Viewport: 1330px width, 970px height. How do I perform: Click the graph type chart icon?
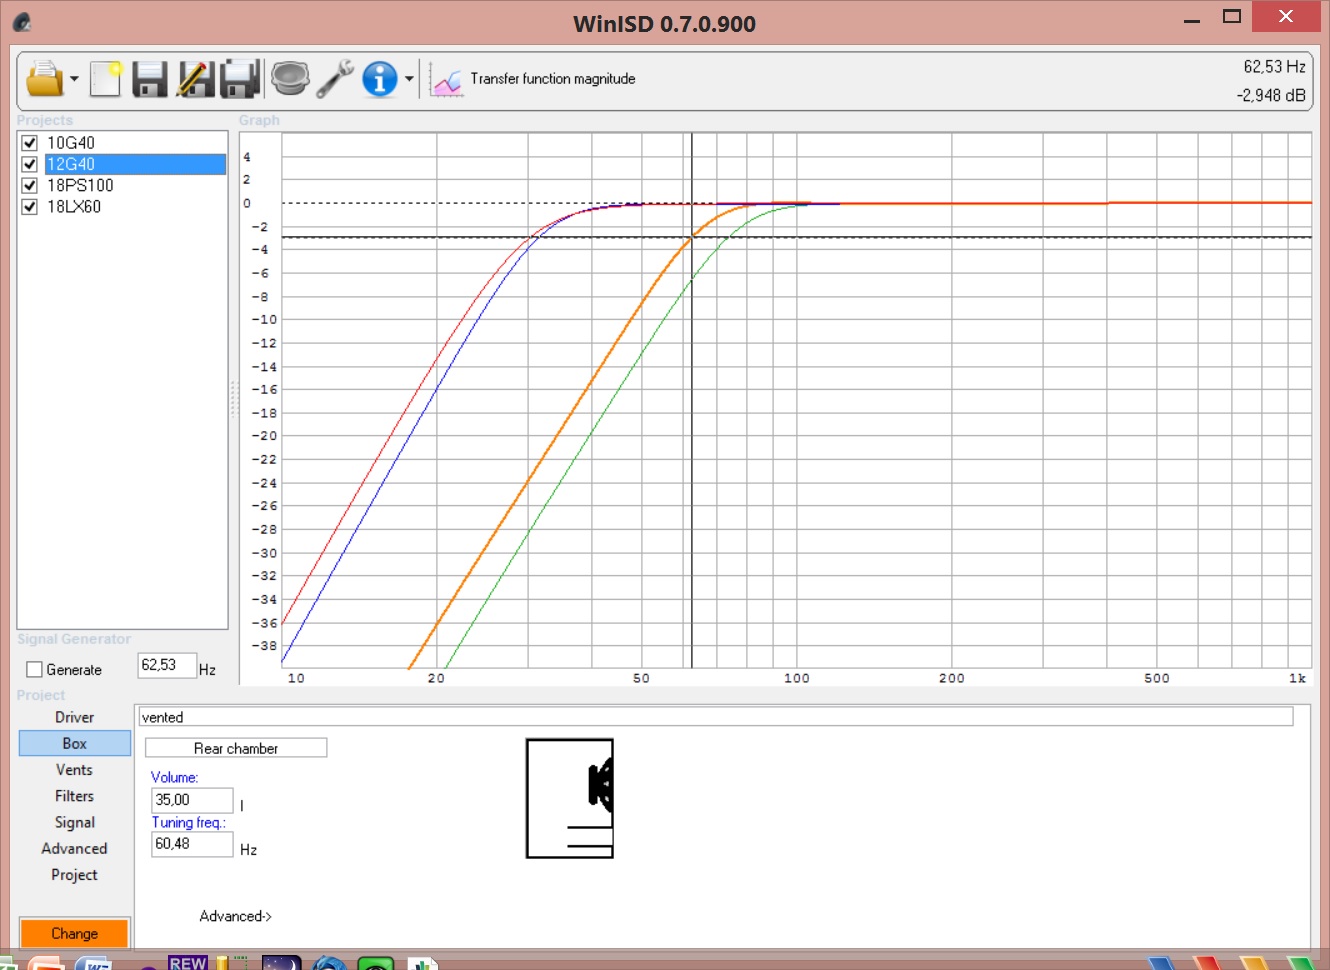click(x=447, y=81)
